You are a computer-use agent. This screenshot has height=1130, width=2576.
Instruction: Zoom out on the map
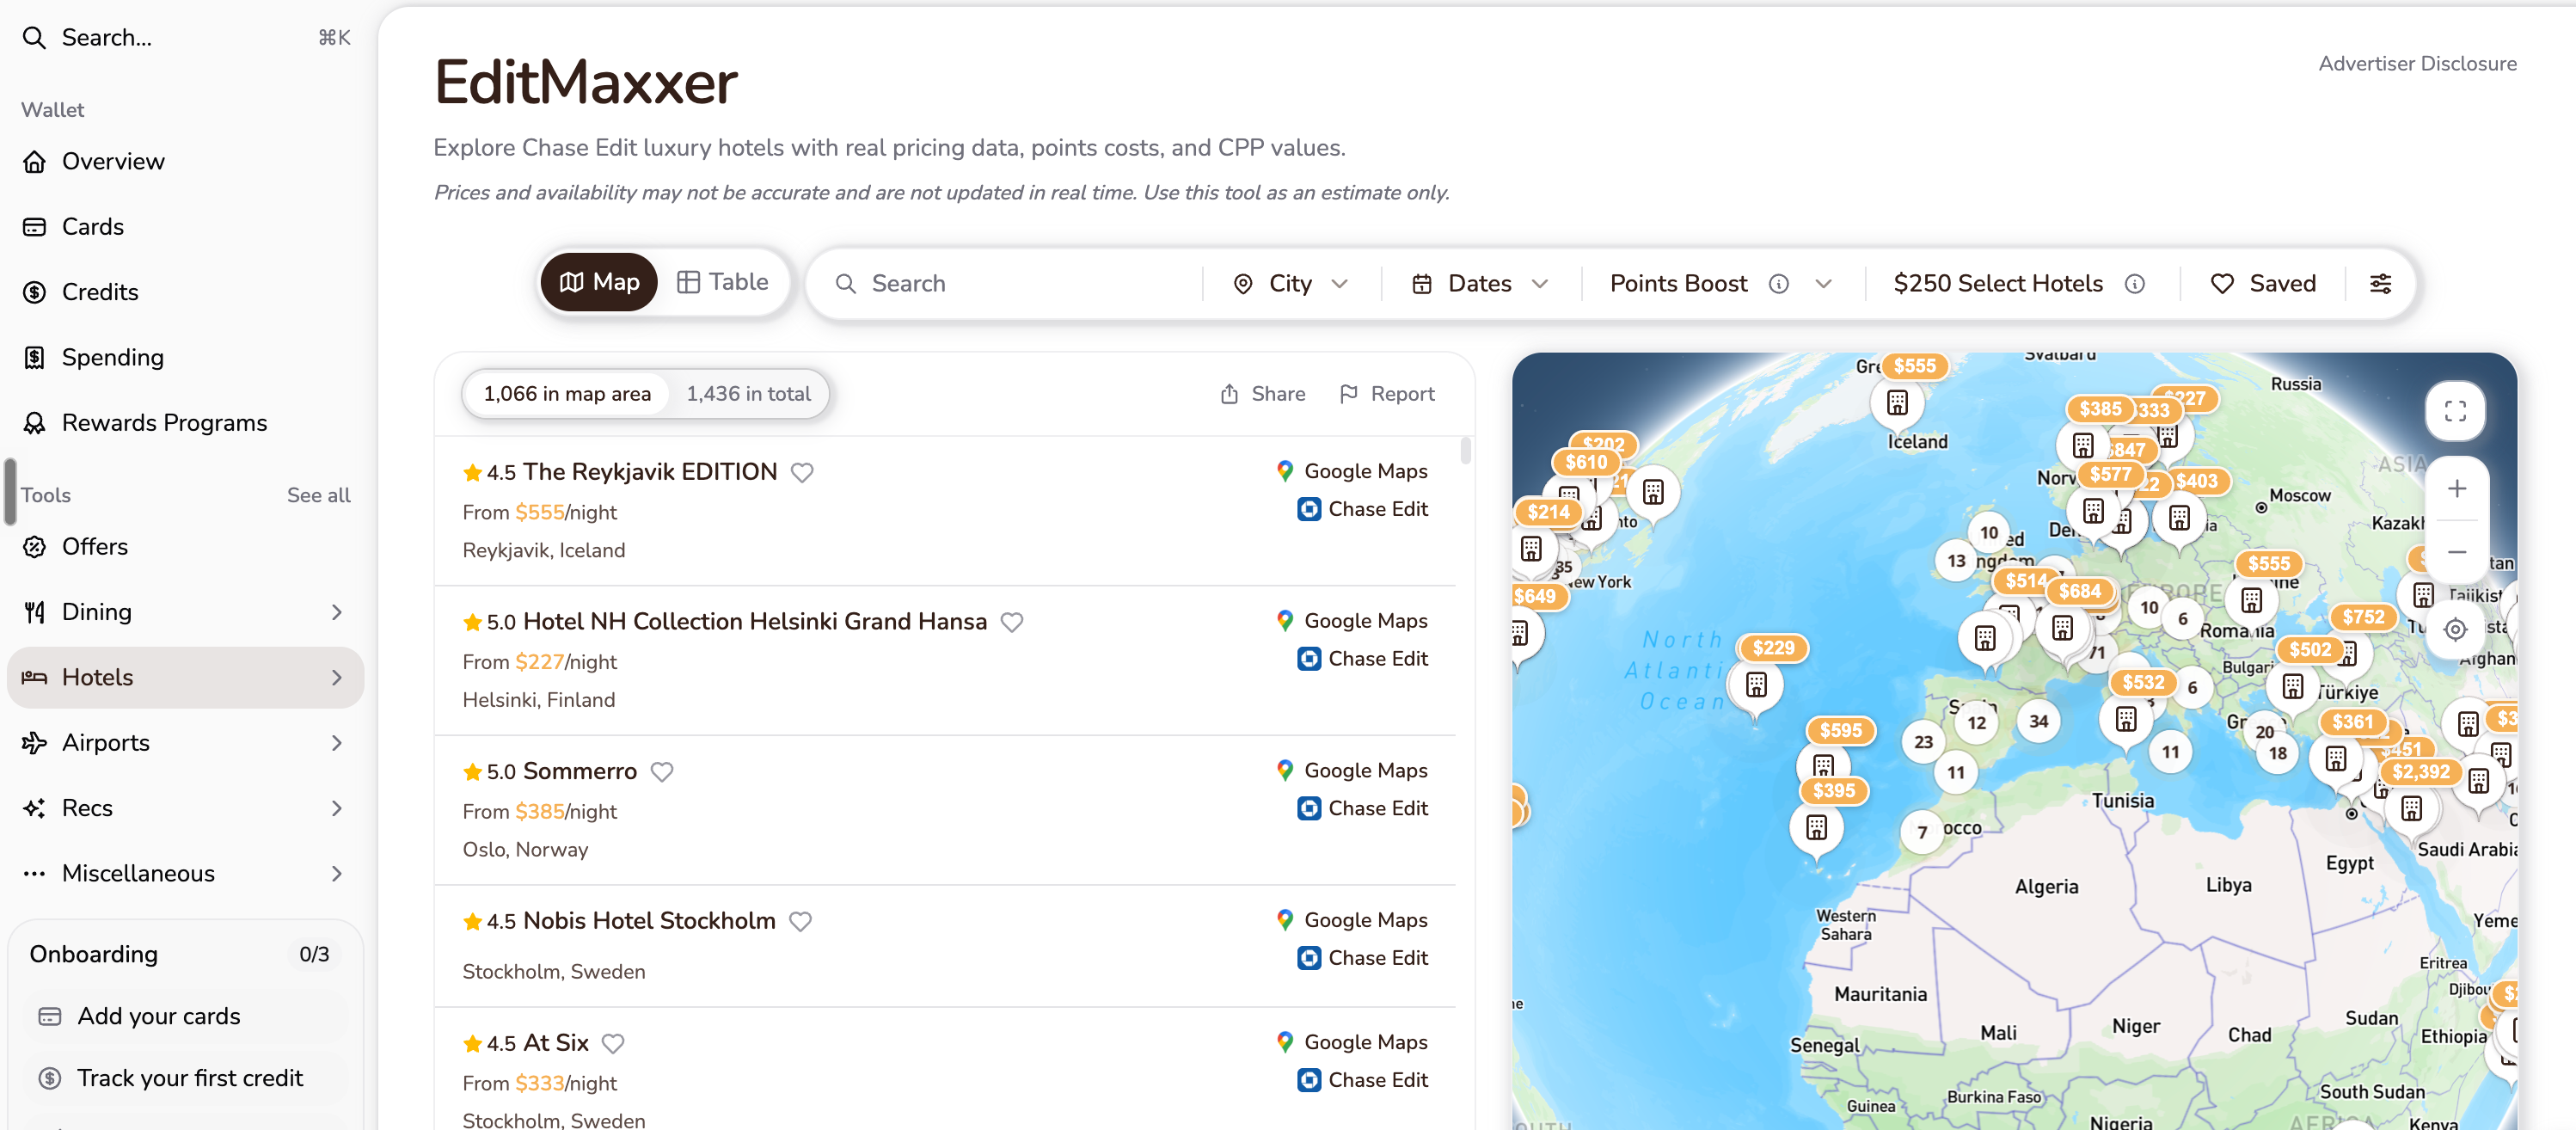point(2456,552)
